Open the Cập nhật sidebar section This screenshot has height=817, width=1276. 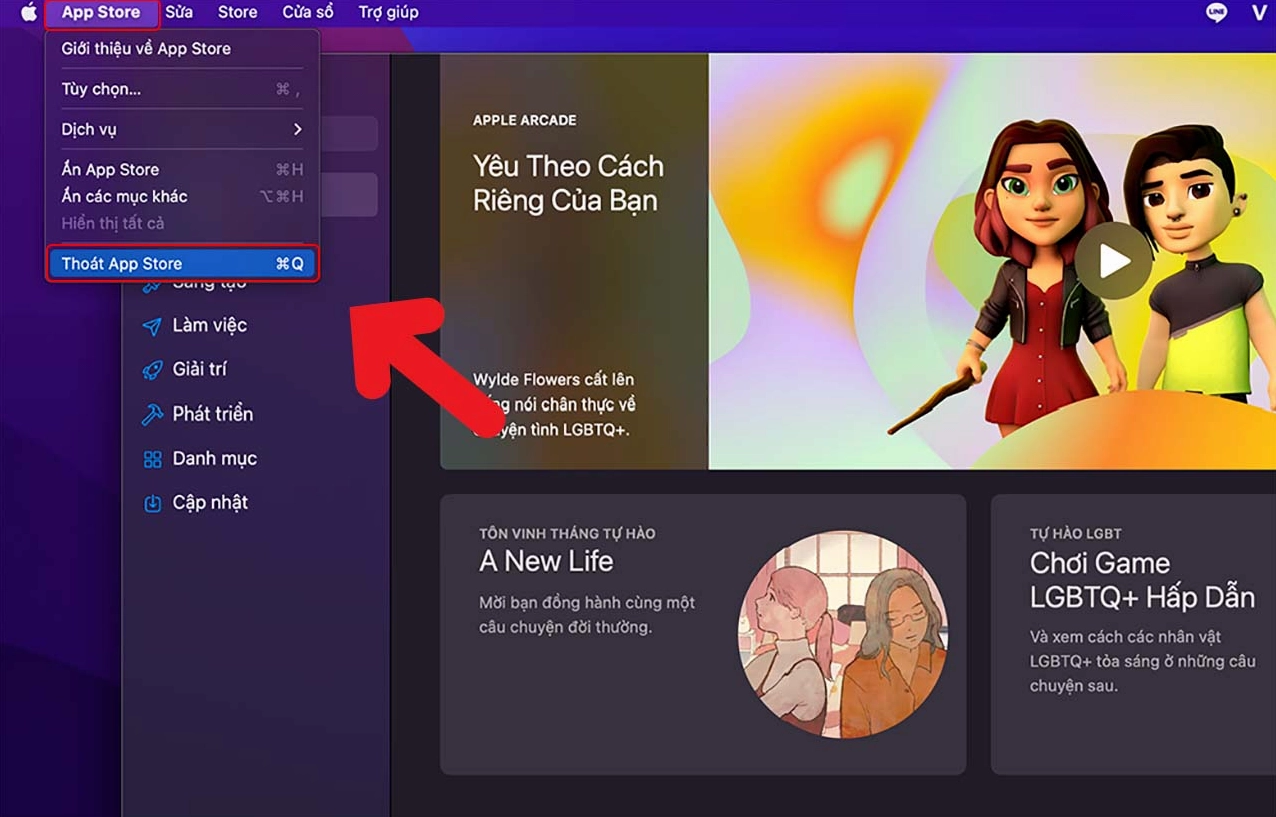(x=210, y=502)
